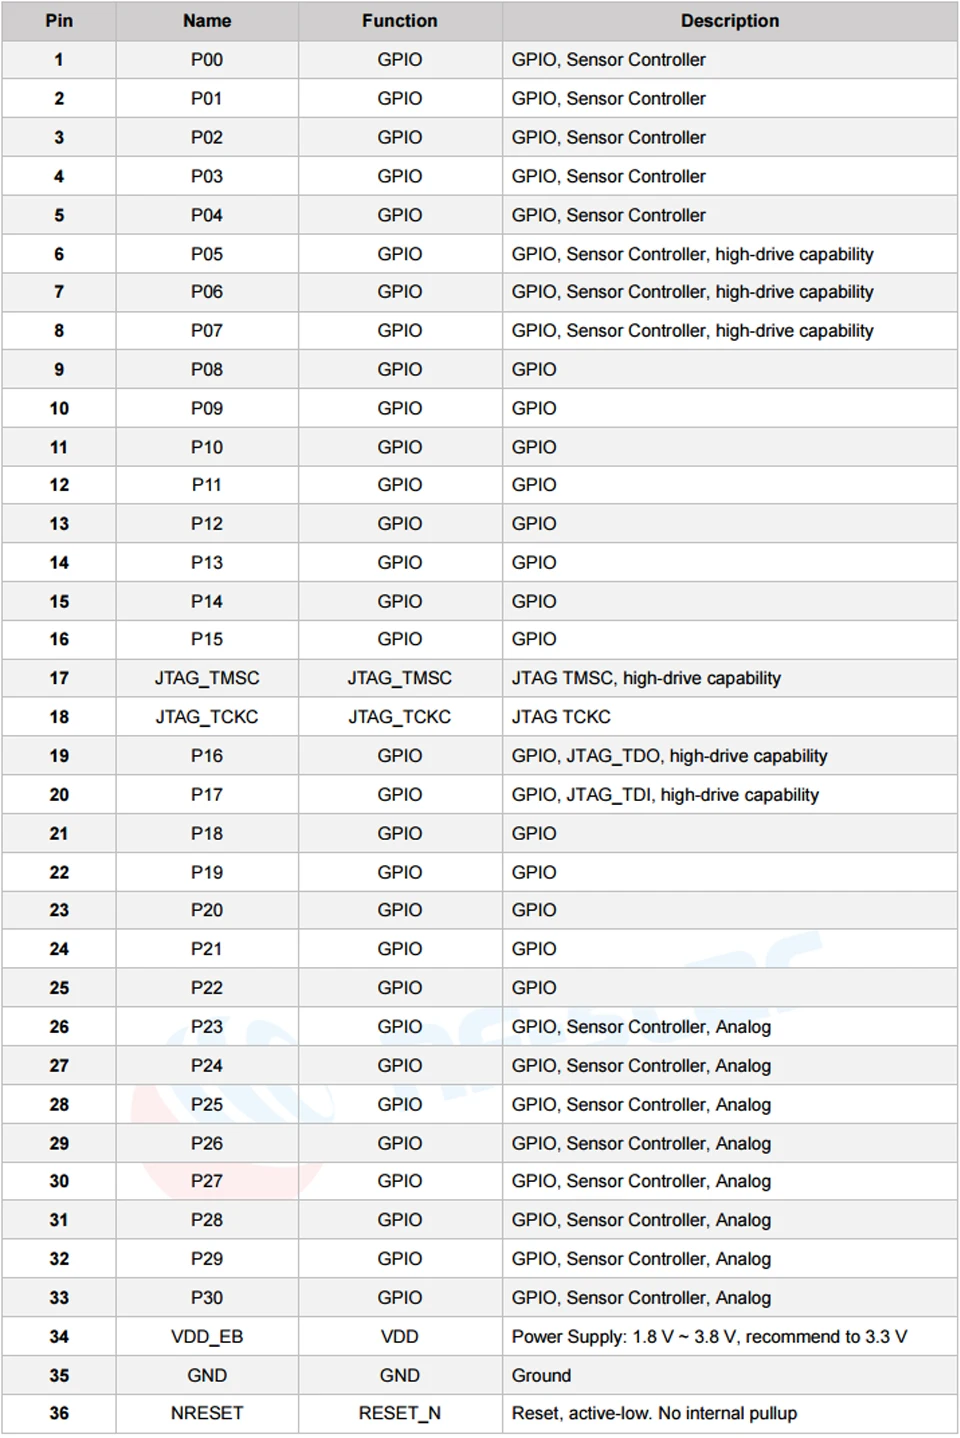Click the Ground description cell
This screenshot has width=960, height=1438.
coord(541,1376)
